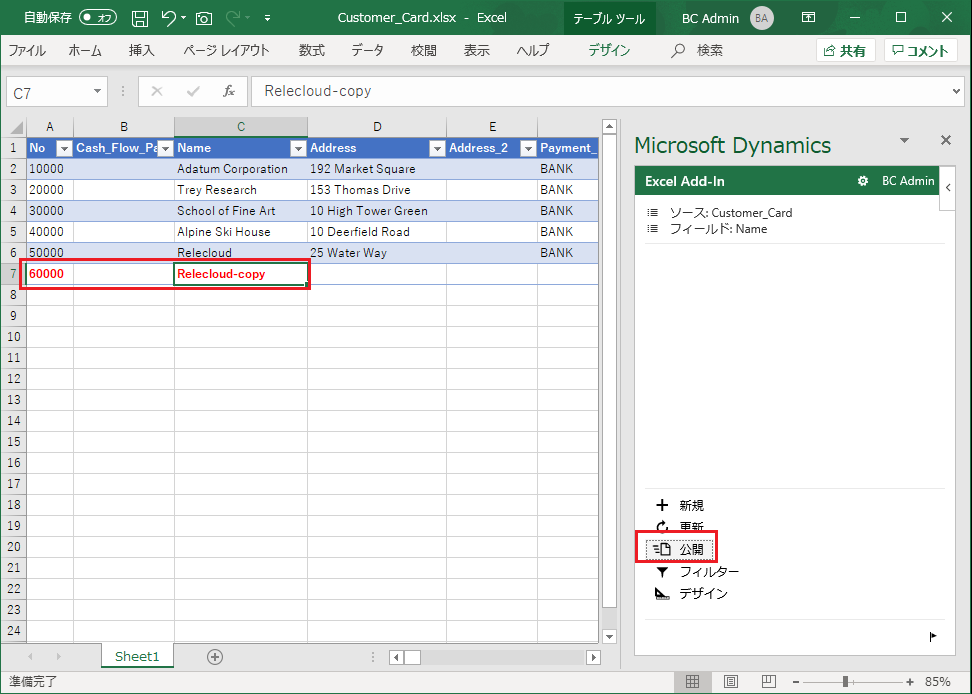
Task: Open the Undo history dropdown arrow
Action: [183, 18]
